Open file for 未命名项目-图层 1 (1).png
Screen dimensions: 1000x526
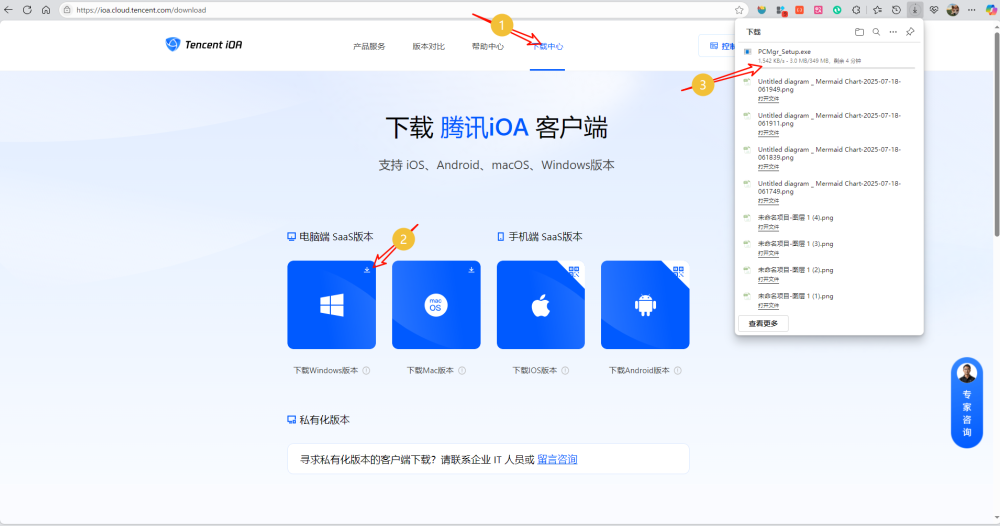(768, 305)
